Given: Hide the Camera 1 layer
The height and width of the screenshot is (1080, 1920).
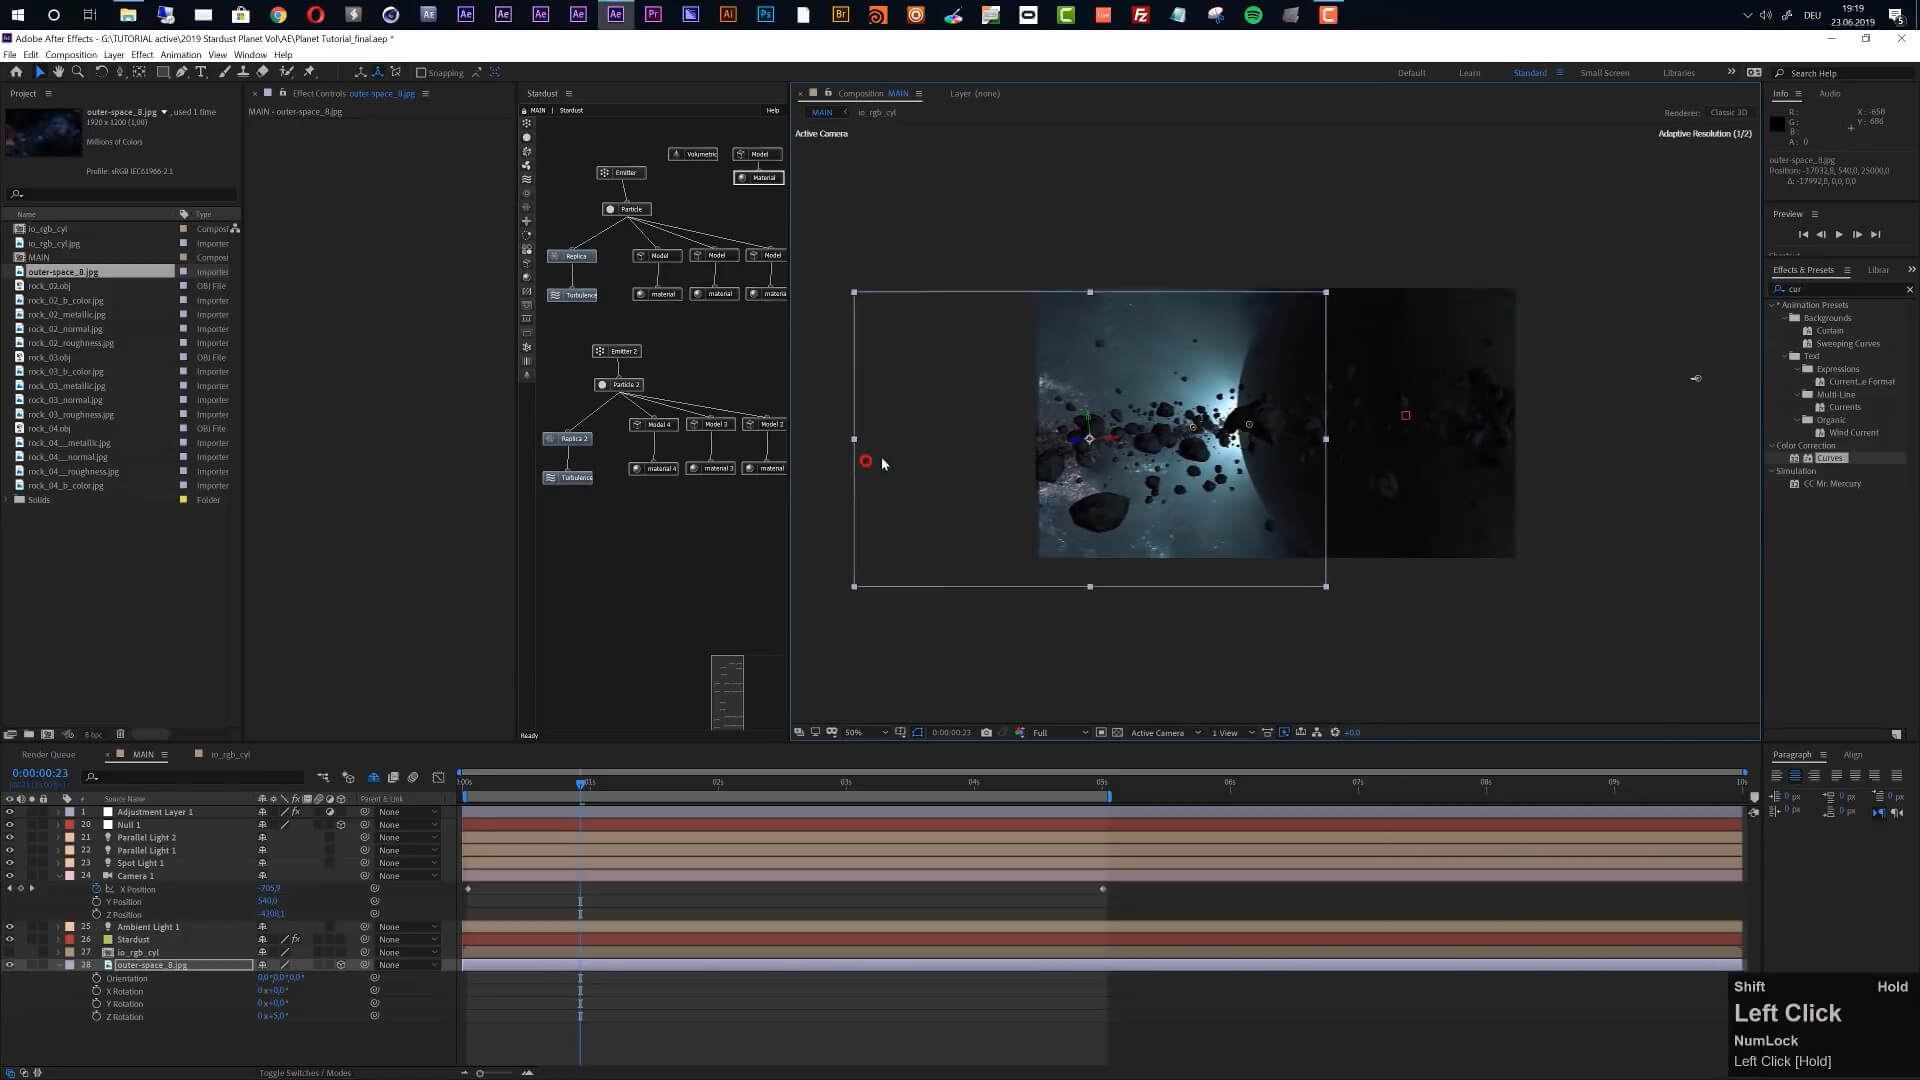Looking at the screenshot, I should tap(10, 876).
